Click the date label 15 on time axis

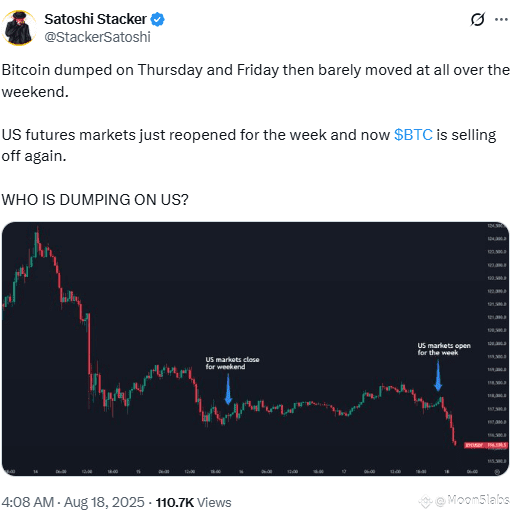click(x=138, y=472)
